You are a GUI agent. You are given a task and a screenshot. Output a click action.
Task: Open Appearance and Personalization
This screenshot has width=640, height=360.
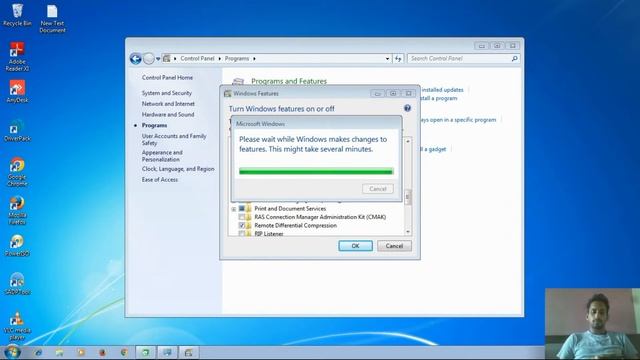(162, 156)
